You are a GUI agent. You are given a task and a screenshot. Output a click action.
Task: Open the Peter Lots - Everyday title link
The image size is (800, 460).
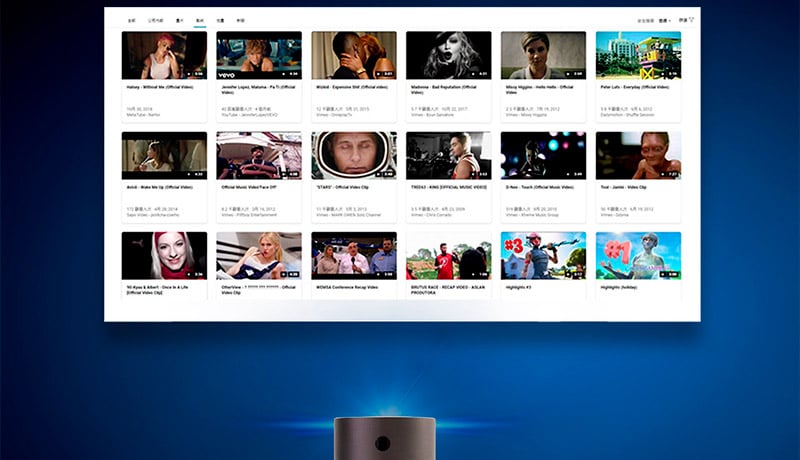tap(635, 87)
